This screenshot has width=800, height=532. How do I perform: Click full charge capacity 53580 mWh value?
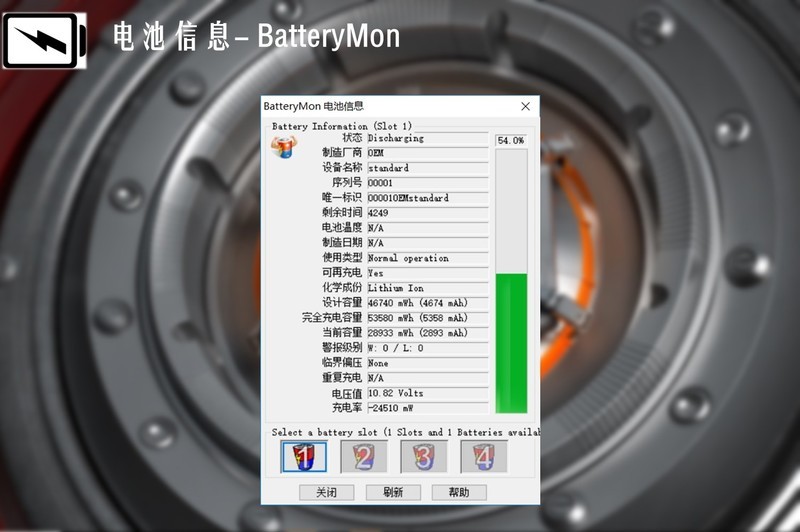(428, 318)
